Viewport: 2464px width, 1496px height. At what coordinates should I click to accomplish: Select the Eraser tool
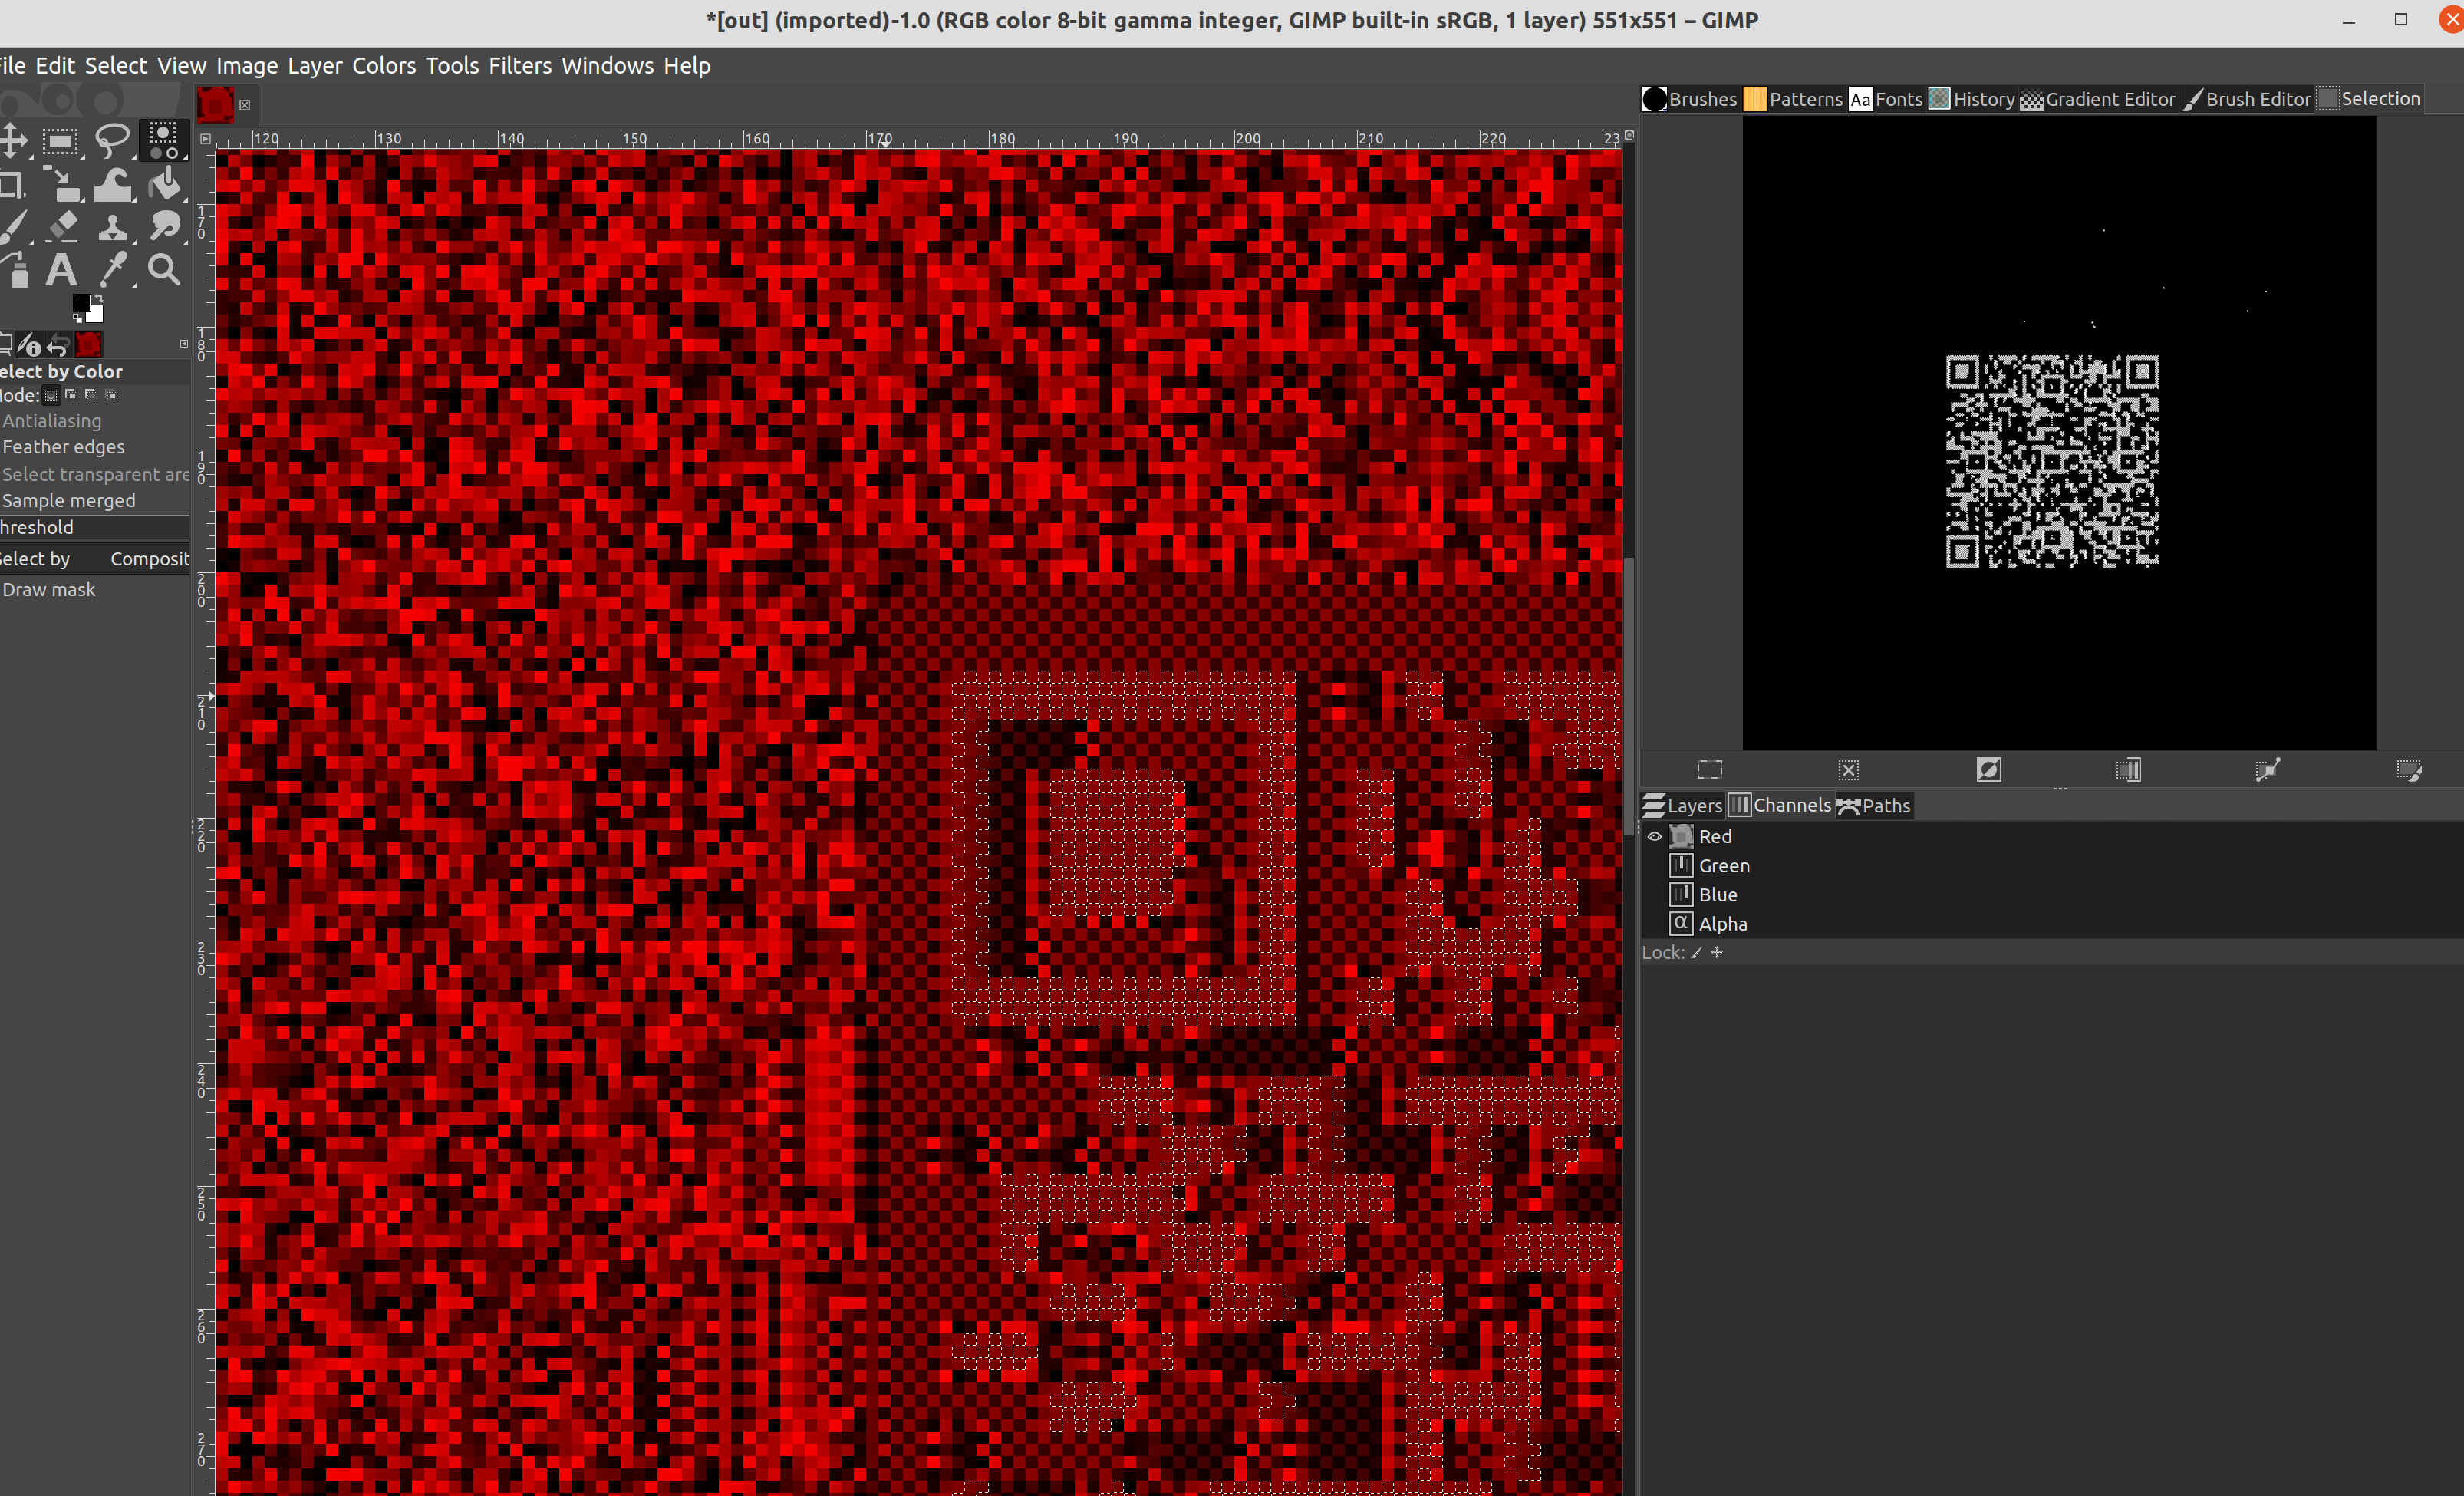[62, 227]
